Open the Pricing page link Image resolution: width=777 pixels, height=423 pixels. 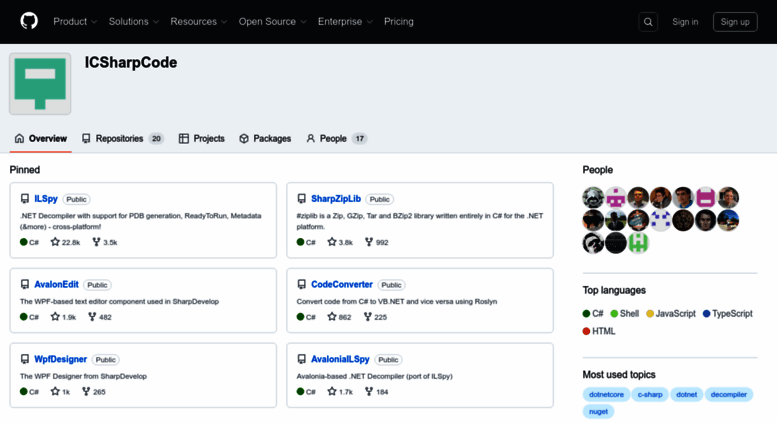click(x=398, y=21)
